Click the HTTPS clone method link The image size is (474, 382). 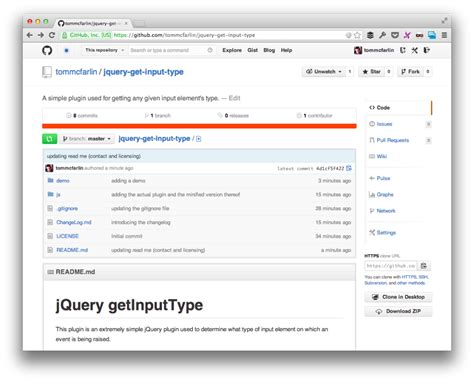pyautogui.click(x=409, y=277)
